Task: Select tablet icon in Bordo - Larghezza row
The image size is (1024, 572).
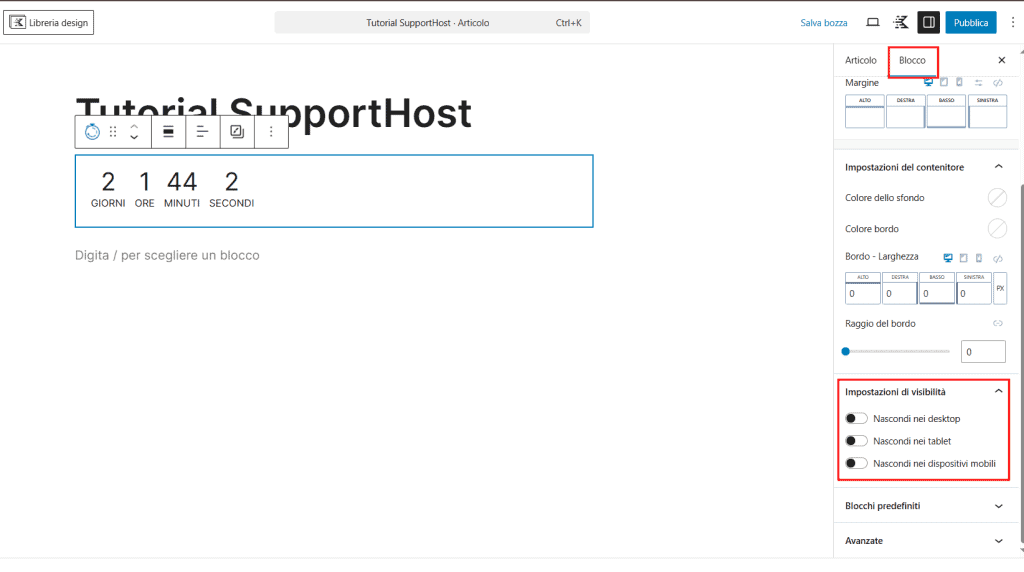Action: click(963, 258)
